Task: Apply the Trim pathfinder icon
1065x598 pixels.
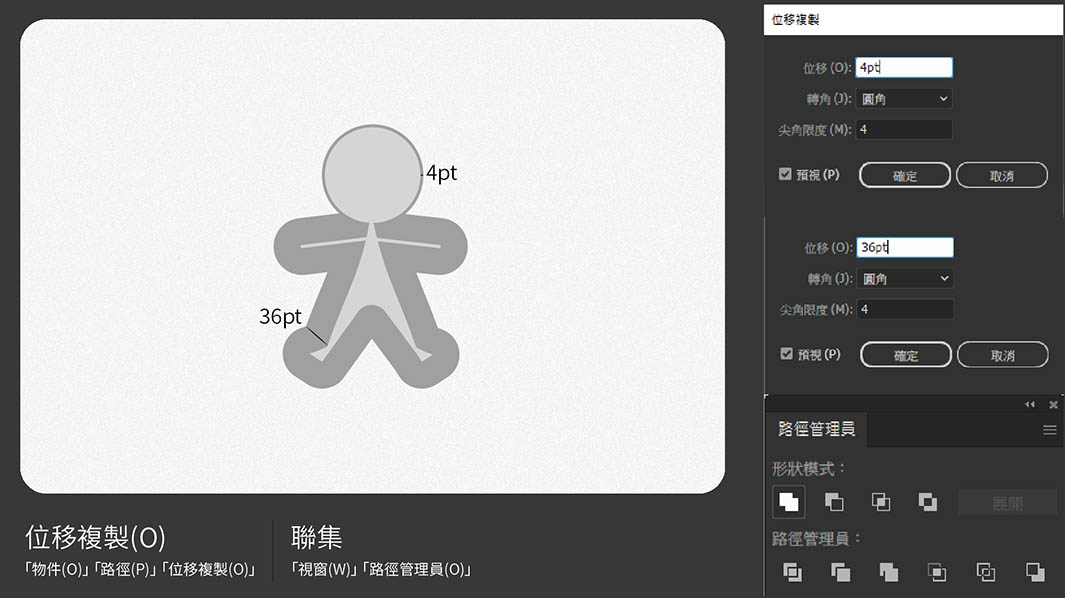Action: [840, 572]
